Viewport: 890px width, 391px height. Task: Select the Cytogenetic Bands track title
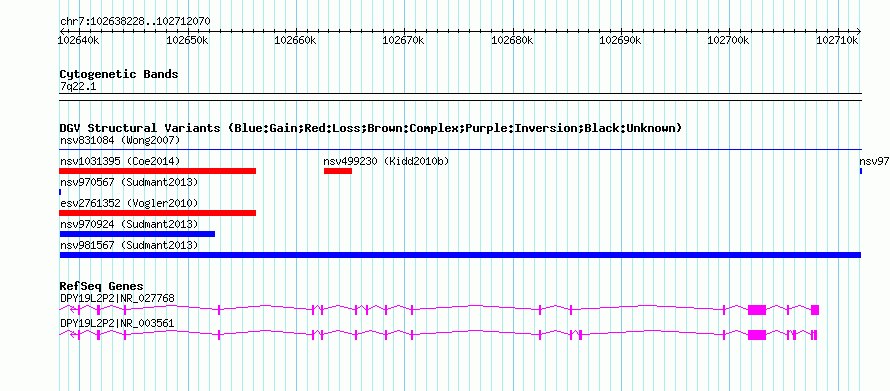pos(119,74)
